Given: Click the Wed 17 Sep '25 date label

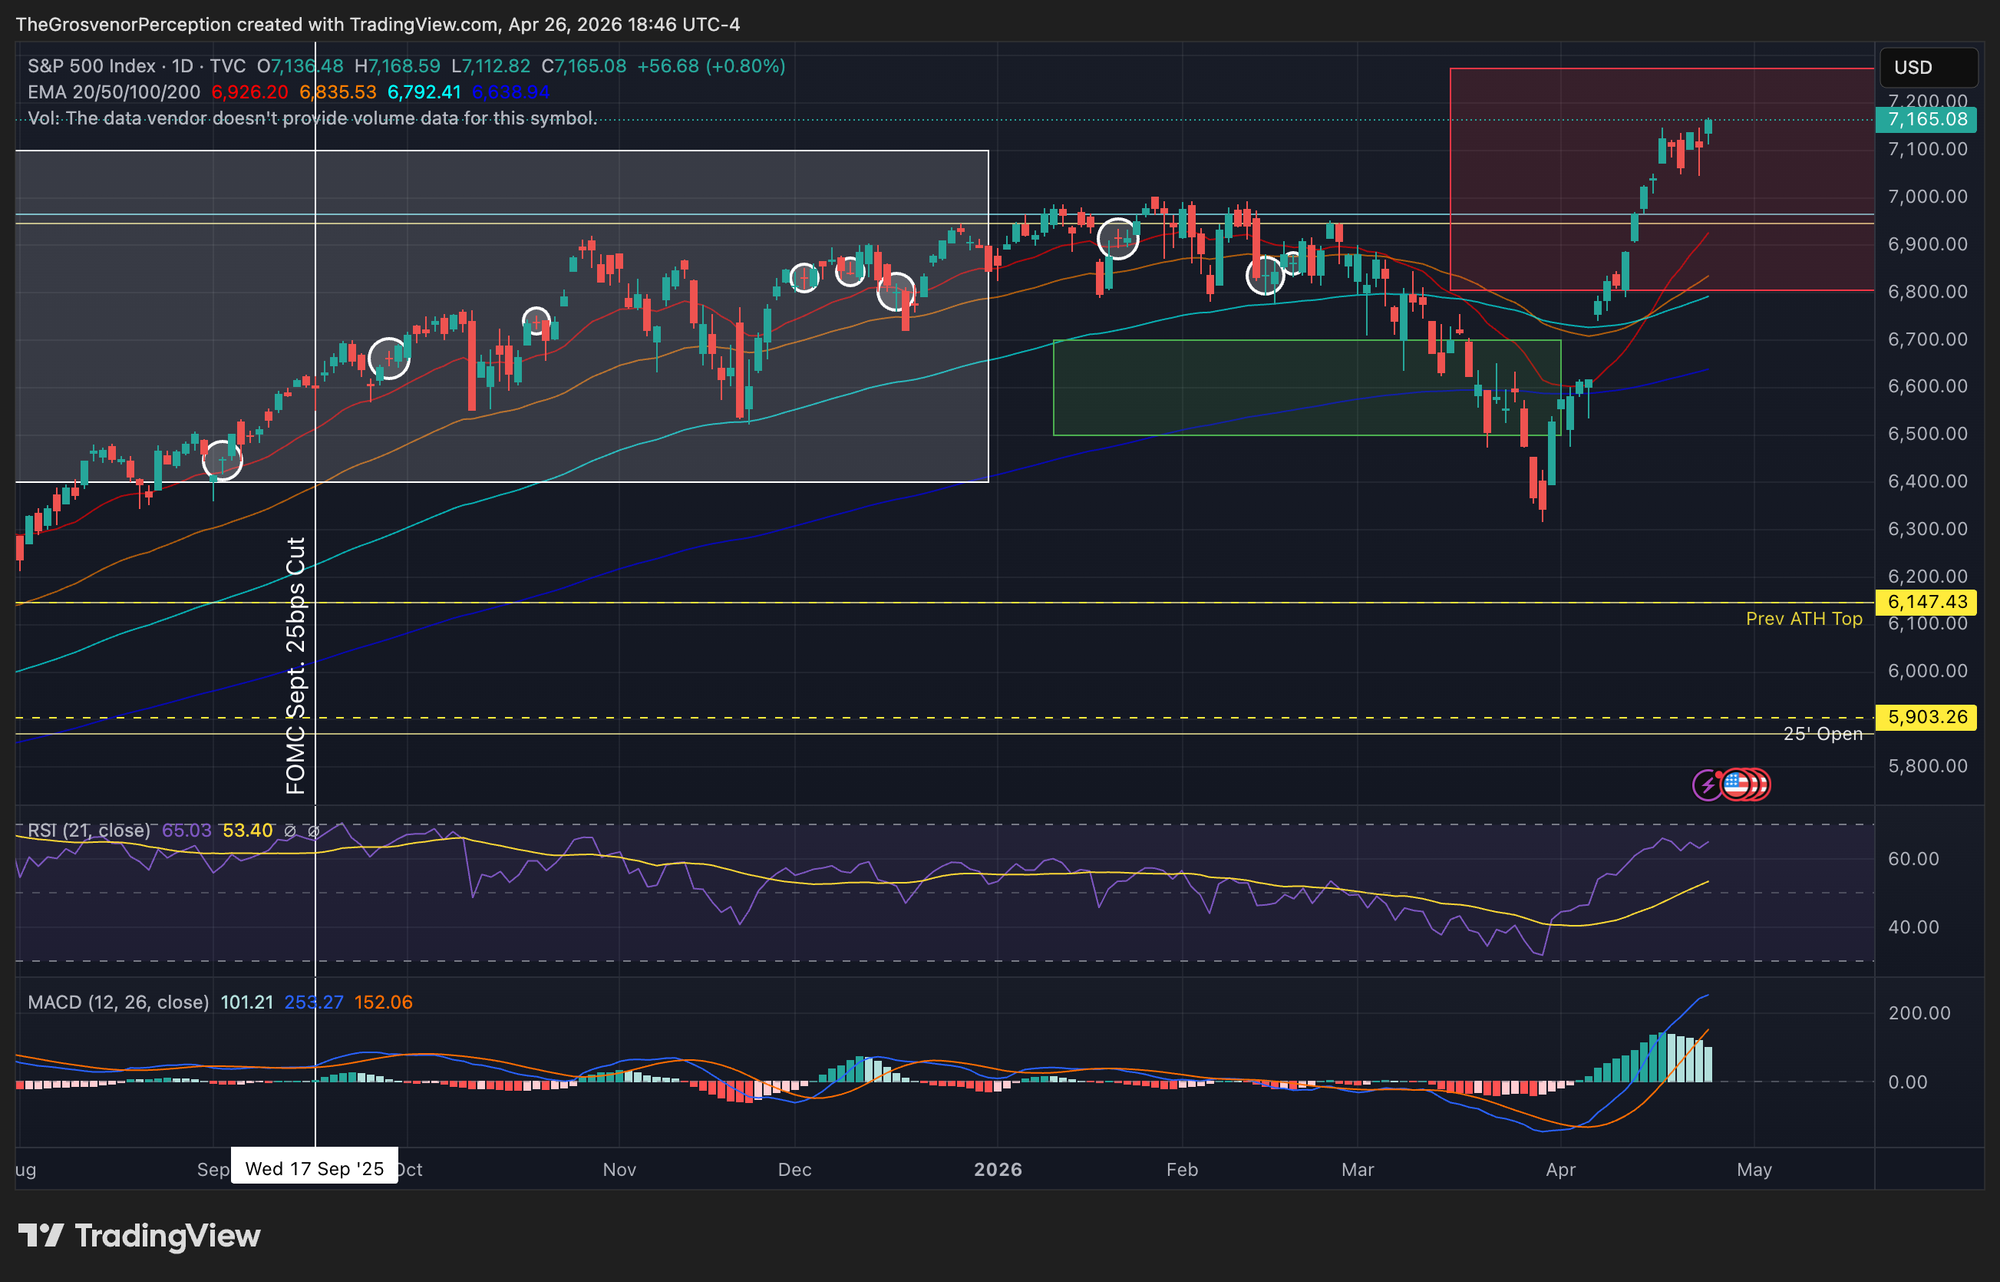Looking at the screenshot, I should click(x=314, y=1169).
